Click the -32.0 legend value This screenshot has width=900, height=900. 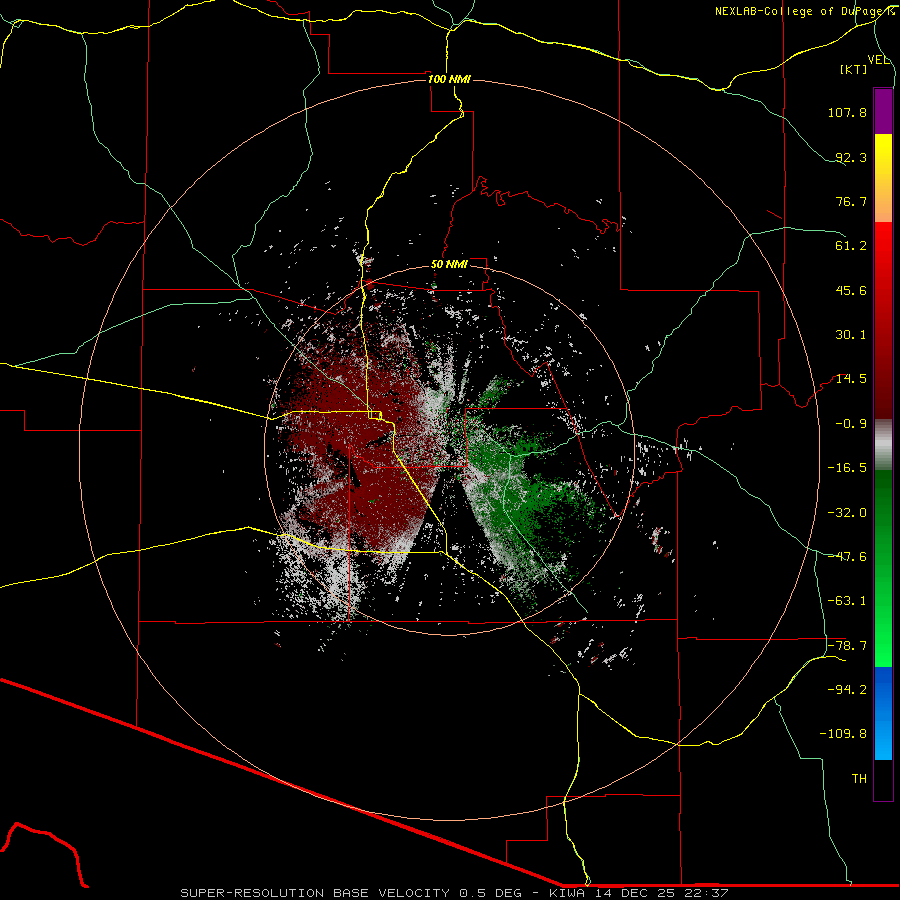(x=847, y=513)
